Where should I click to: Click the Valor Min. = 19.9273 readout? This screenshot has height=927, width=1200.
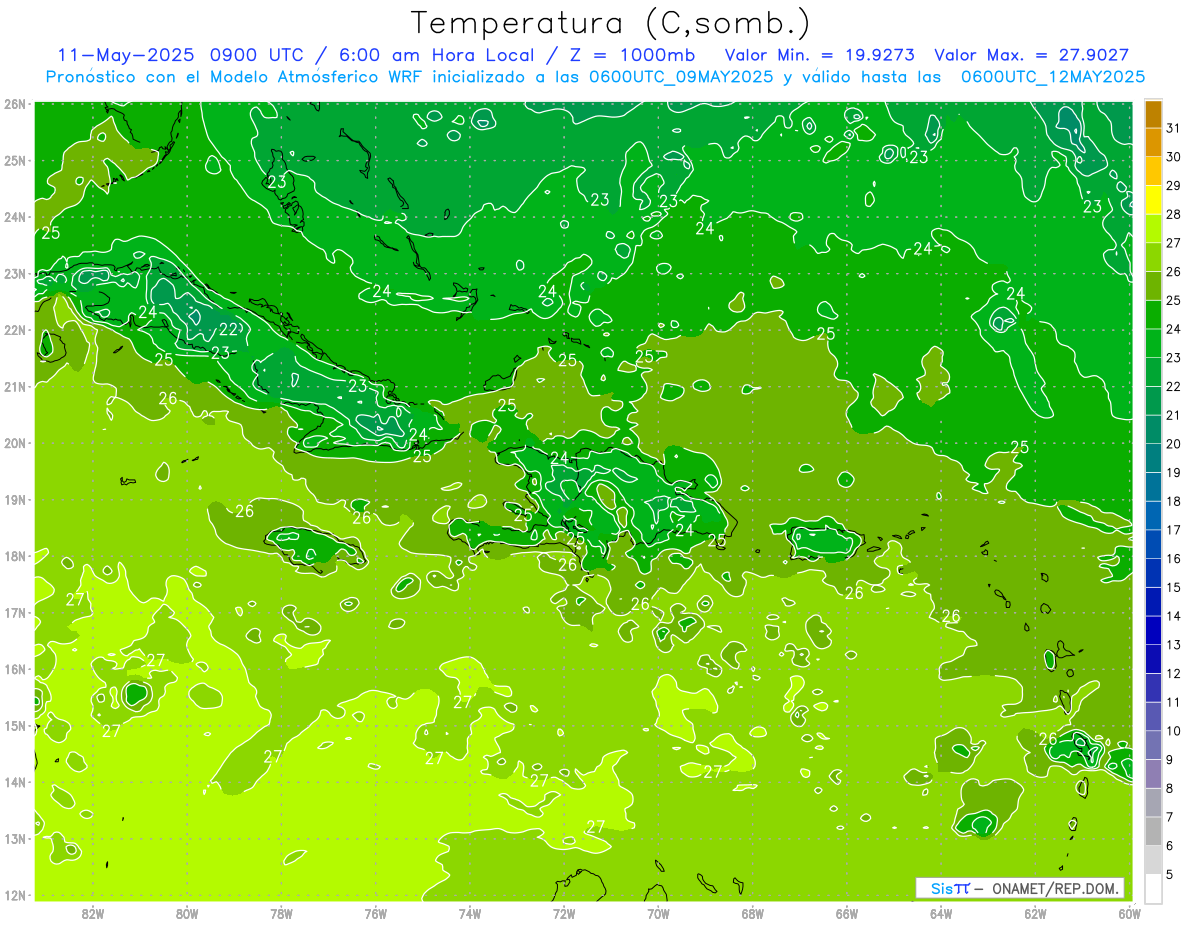(820, 55)
